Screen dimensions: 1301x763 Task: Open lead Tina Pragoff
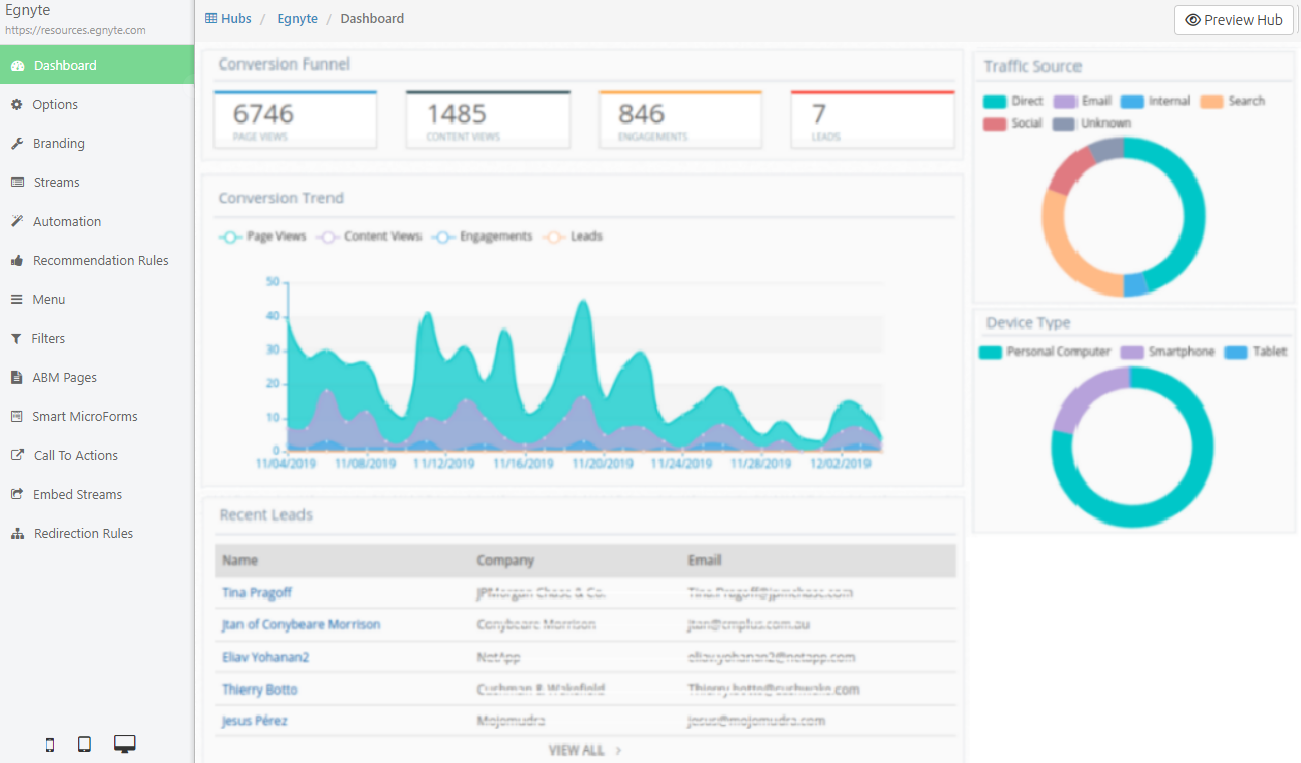pos(257,592)
